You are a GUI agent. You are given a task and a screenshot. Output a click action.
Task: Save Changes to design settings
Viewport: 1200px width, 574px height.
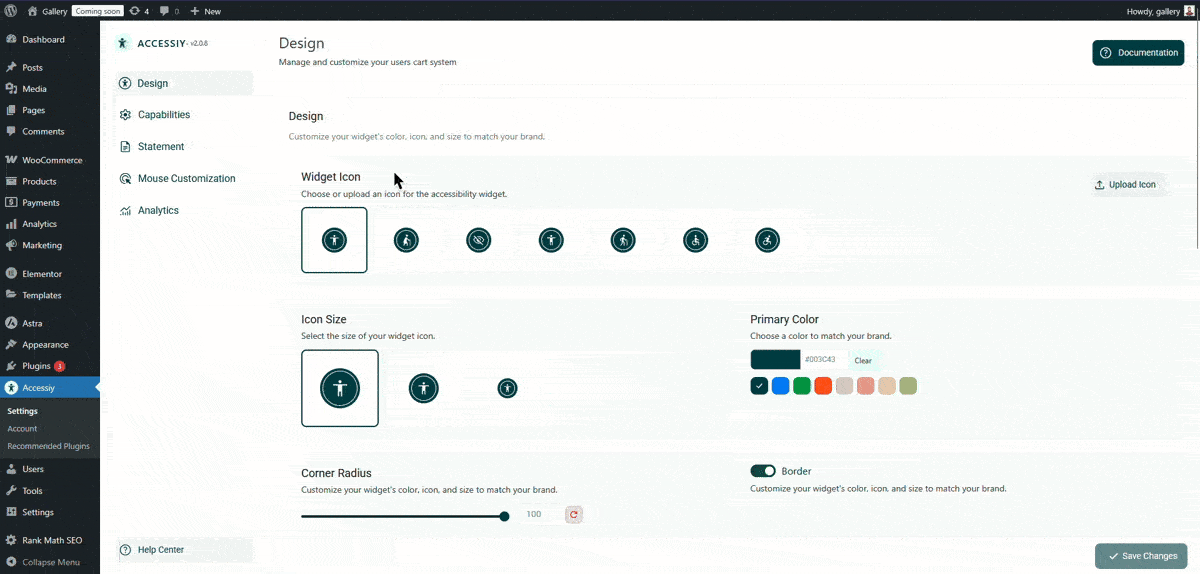click(x=1141, y=556)
